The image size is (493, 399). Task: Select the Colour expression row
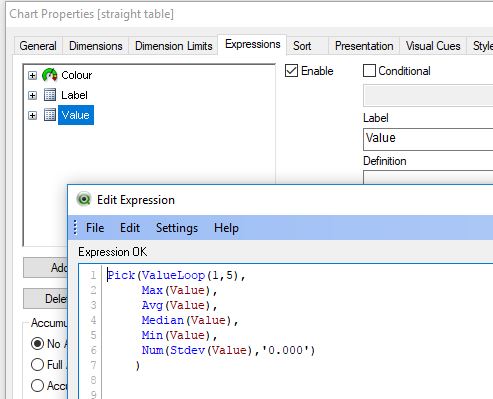(76, 75)
